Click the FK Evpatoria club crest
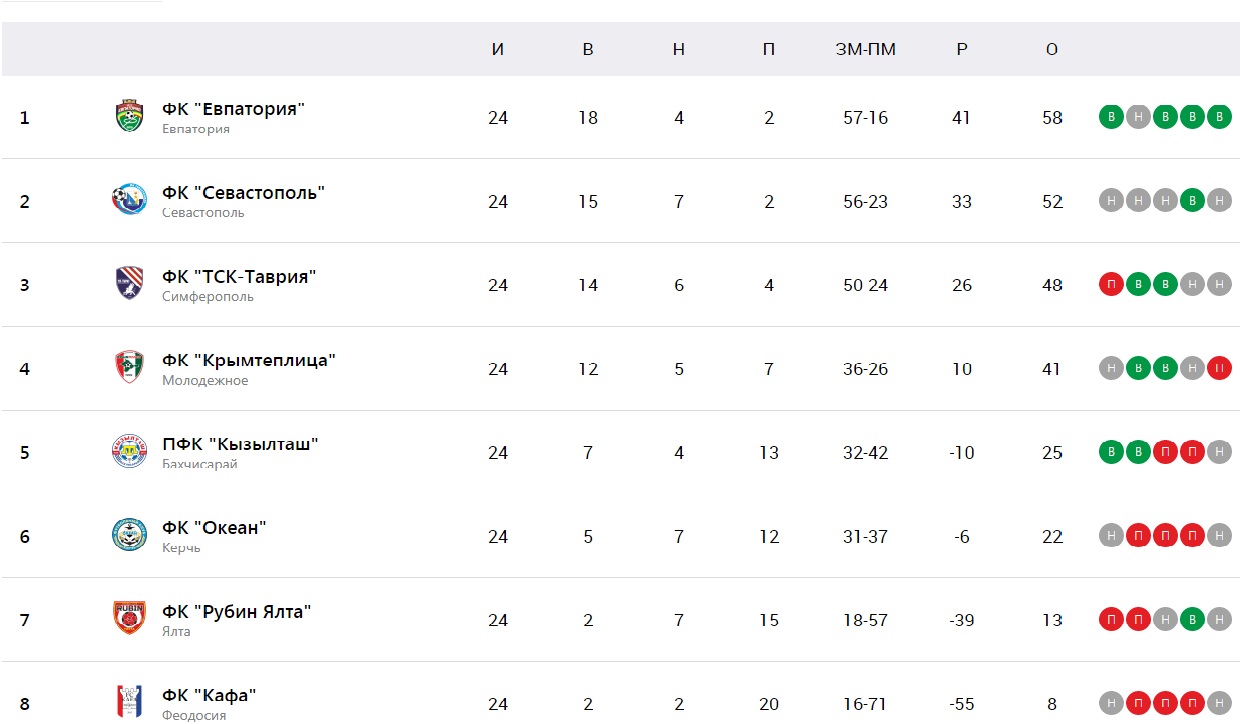 pos(129,117)
